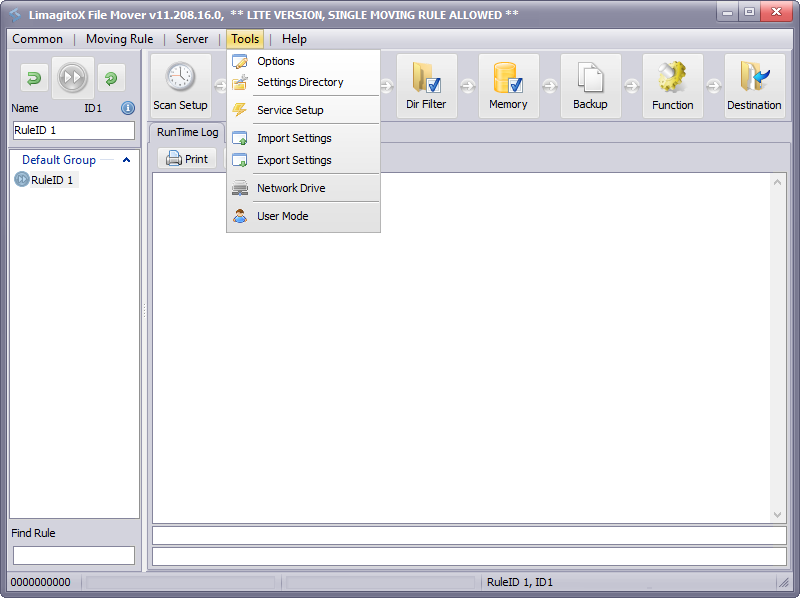Close the open Tools menu
800x598 pixels.
tap(245, 39)
